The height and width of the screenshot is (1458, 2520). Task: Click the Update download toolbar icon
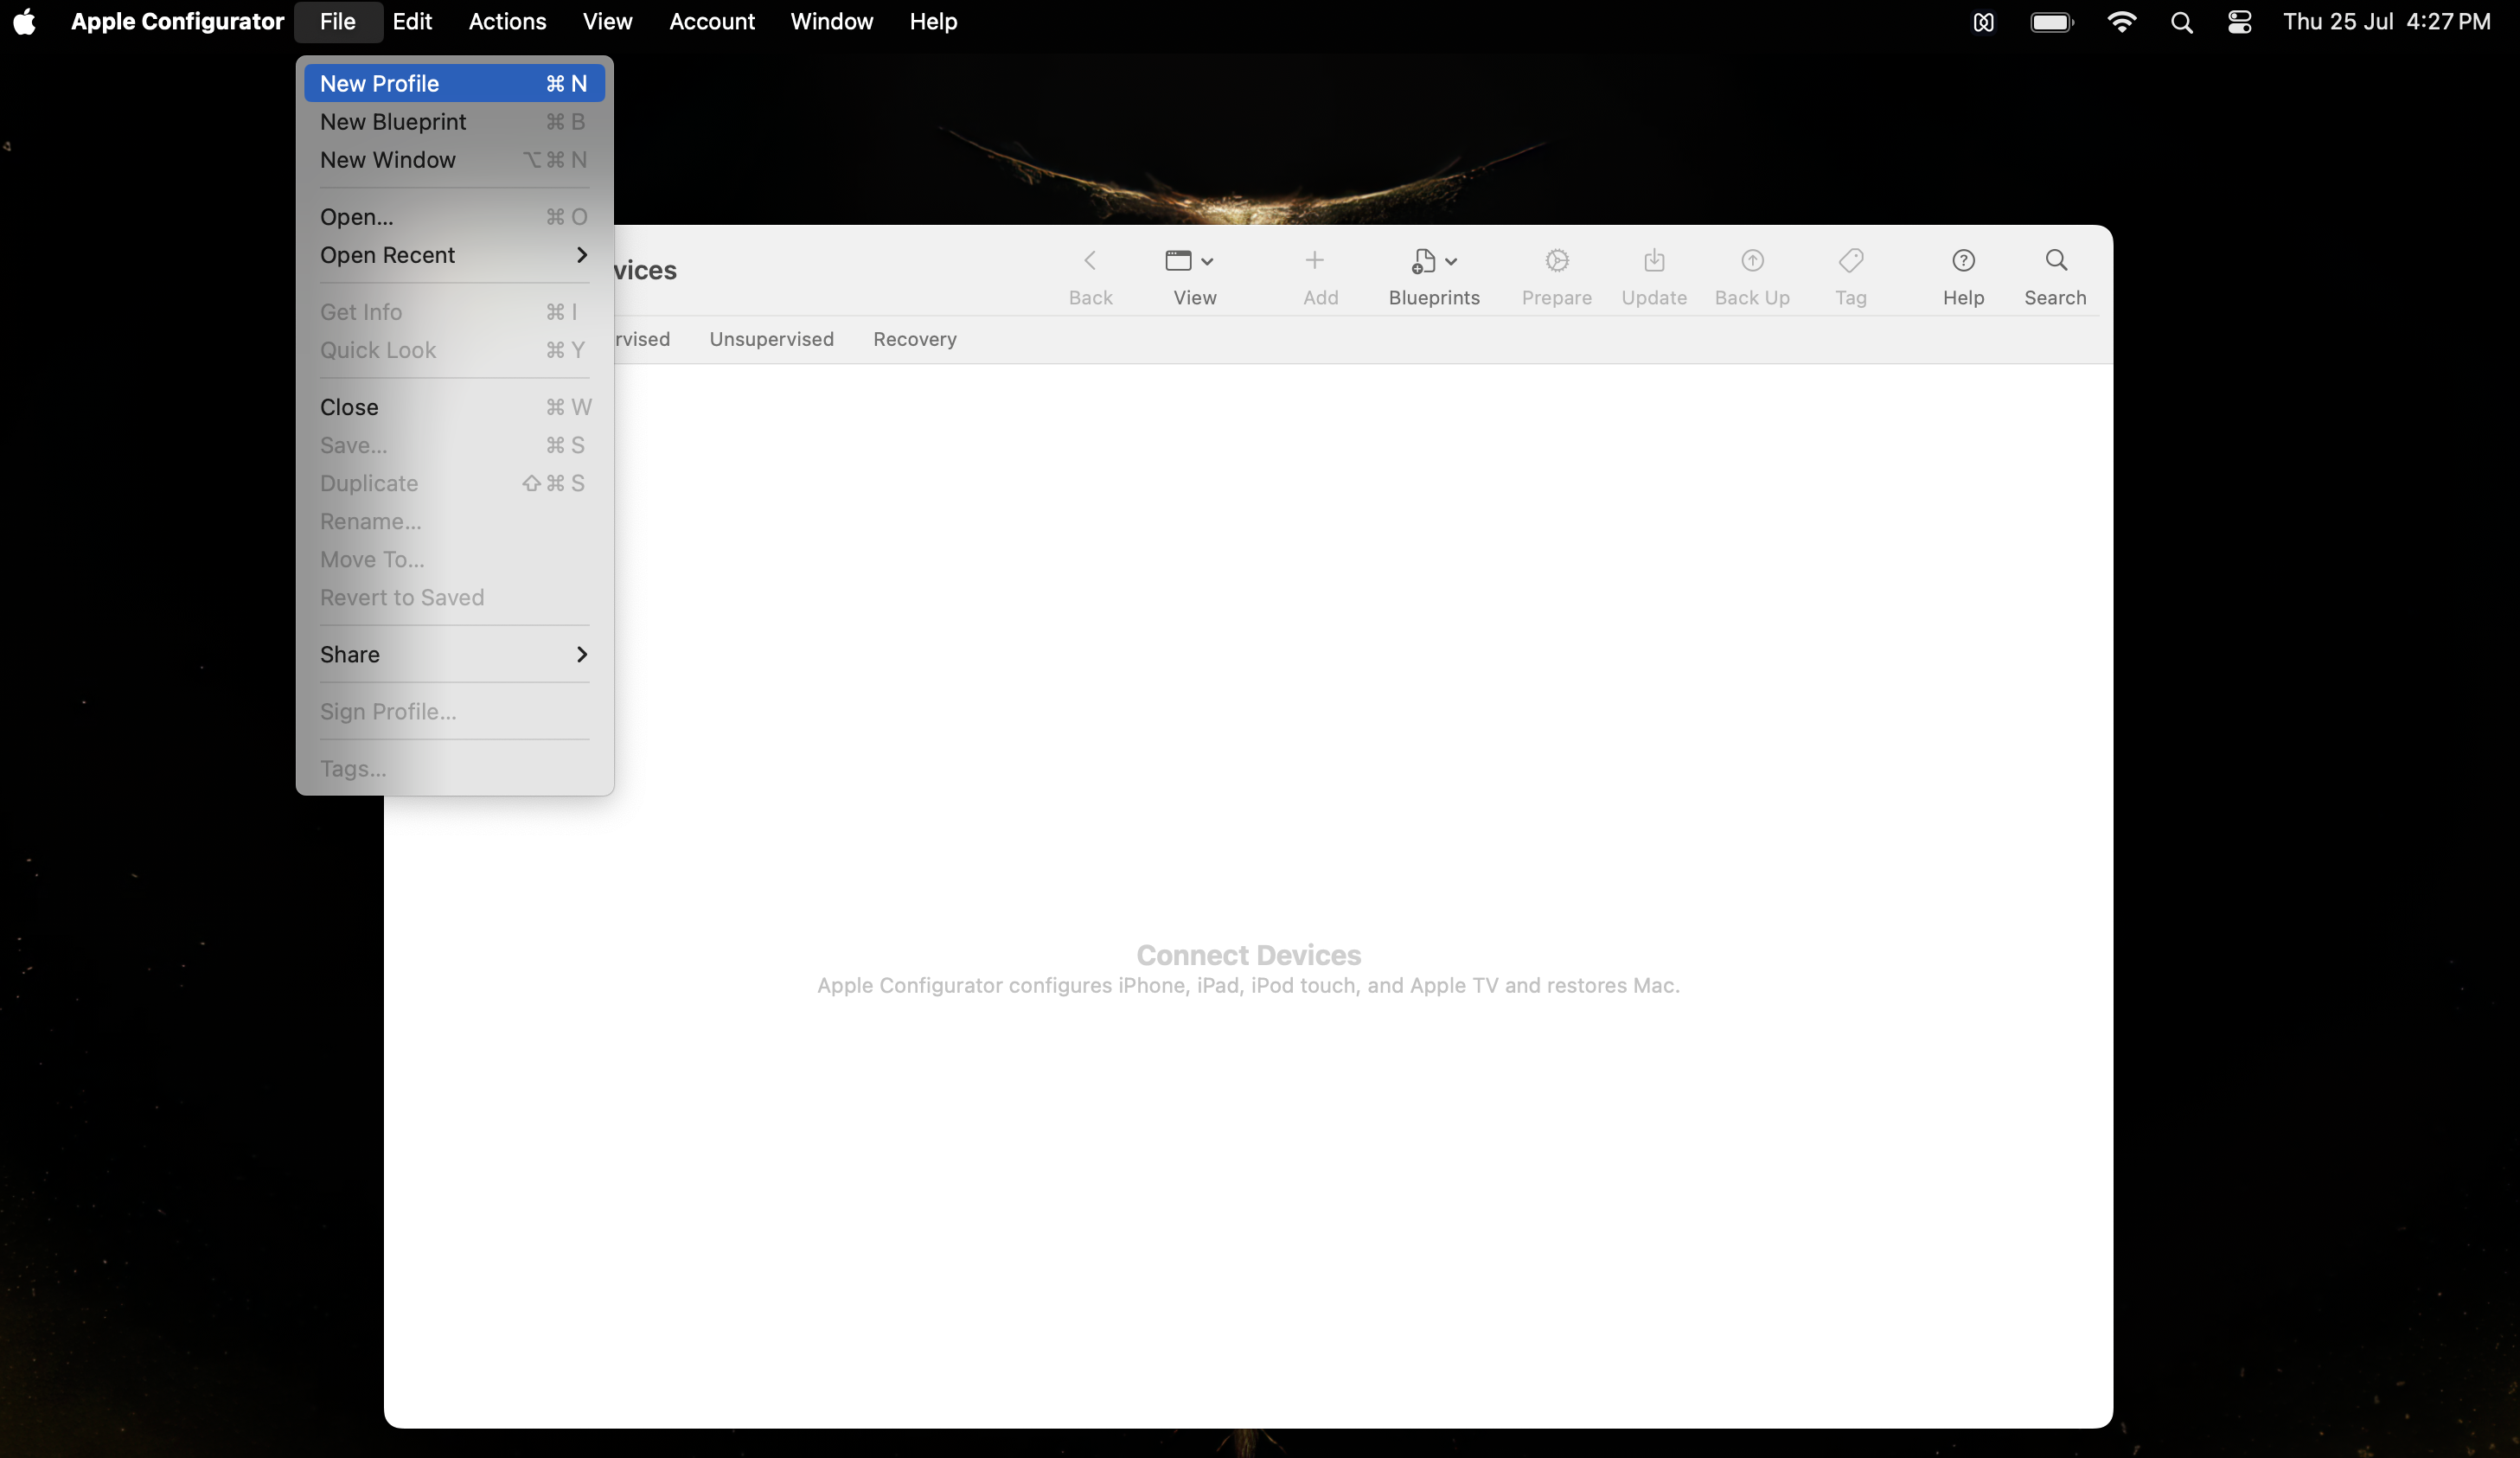pos(1654,261)
